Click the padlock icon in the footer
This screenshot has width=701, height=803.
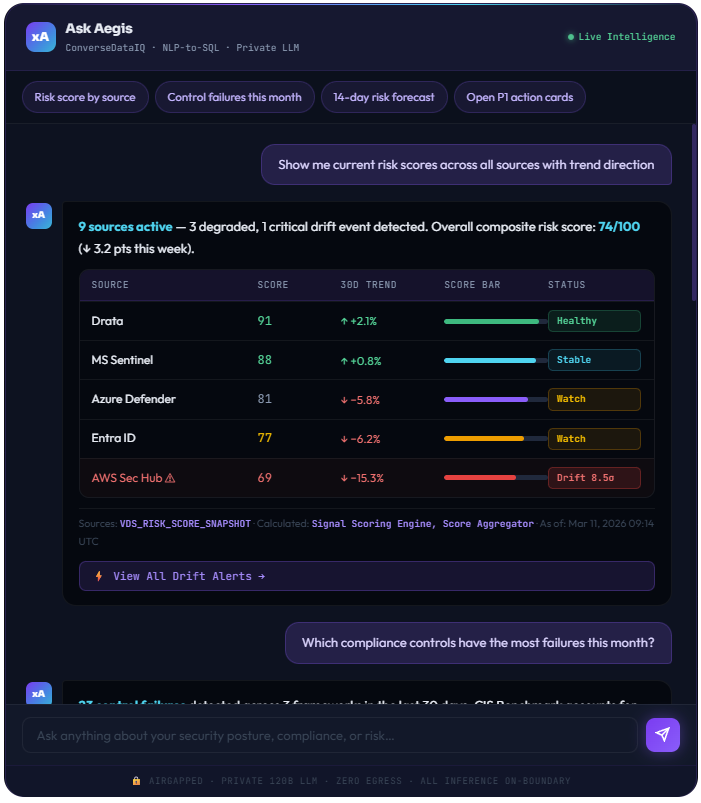pyautogui.click(x=136, y=780)
